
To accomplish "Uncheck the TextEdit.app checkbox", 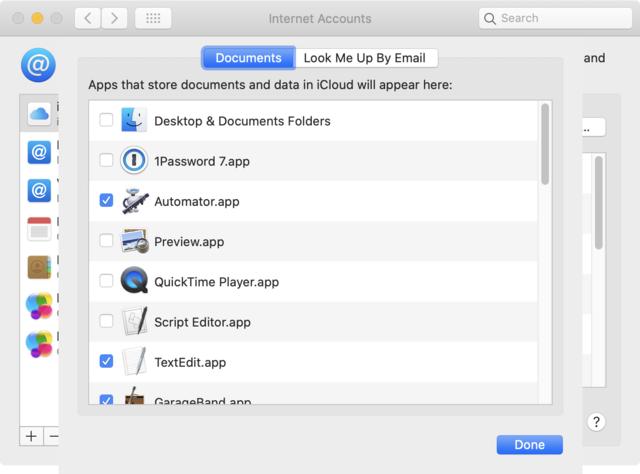I will click(106, 361).
